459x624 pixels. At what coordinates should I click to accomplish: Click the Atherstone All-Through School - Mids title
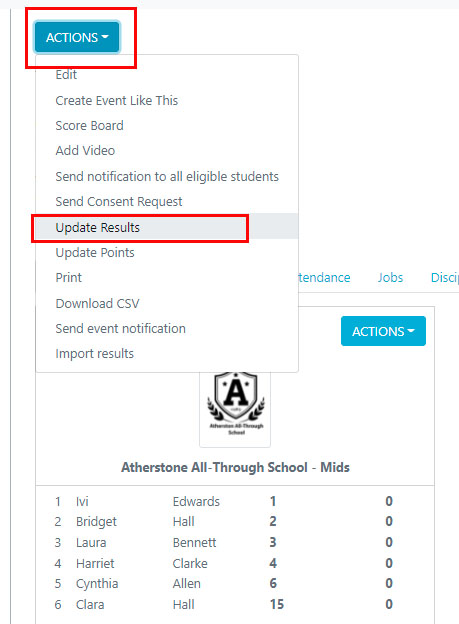[x=235, y=467]
